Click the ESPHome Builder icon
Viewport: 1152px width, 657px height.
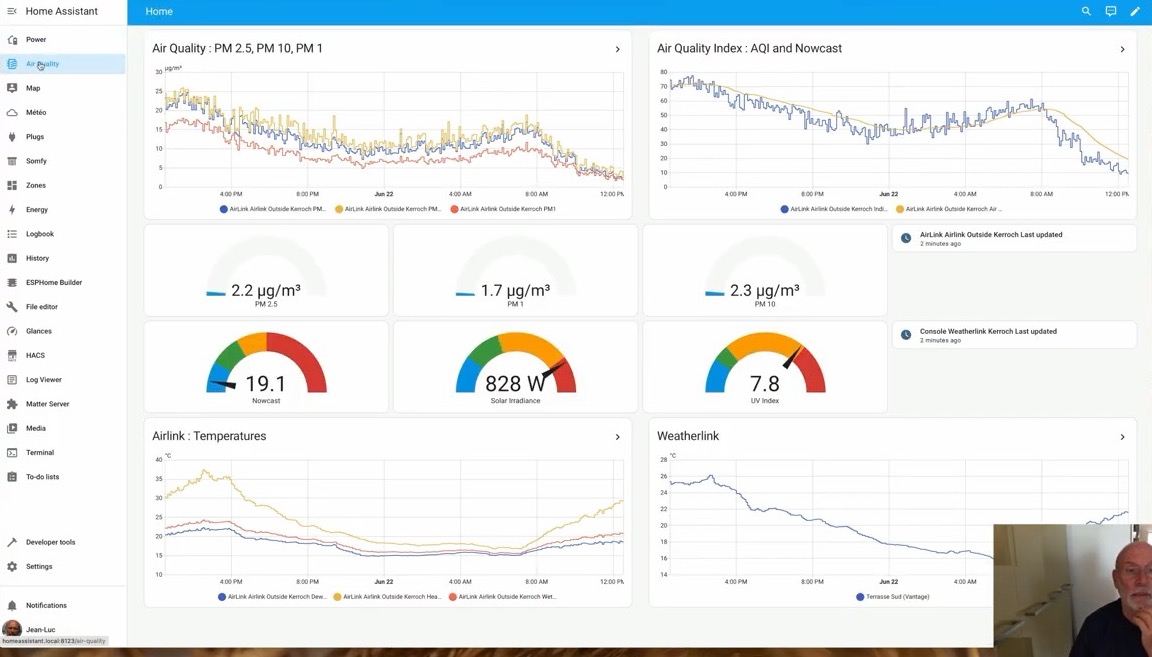click(12, 282)
